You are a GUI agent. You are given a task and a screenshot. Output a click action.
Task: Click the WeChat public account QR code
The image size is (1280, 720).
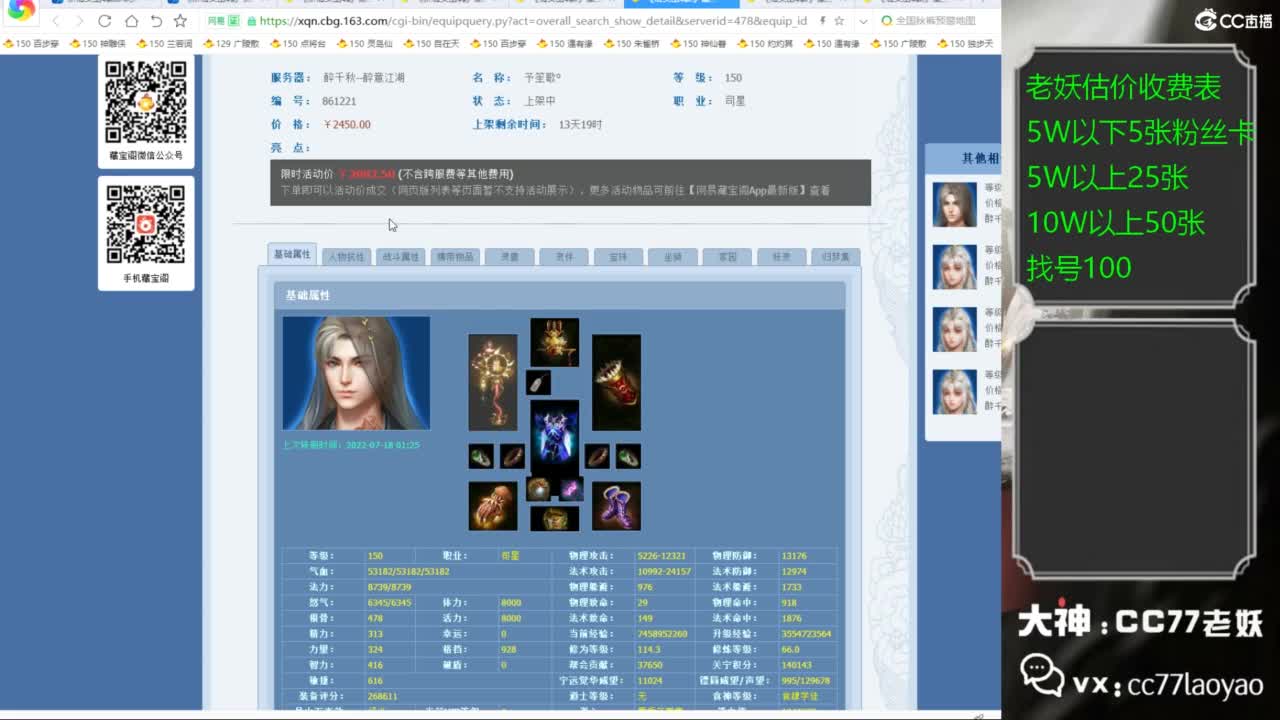[x=146, y=102]
